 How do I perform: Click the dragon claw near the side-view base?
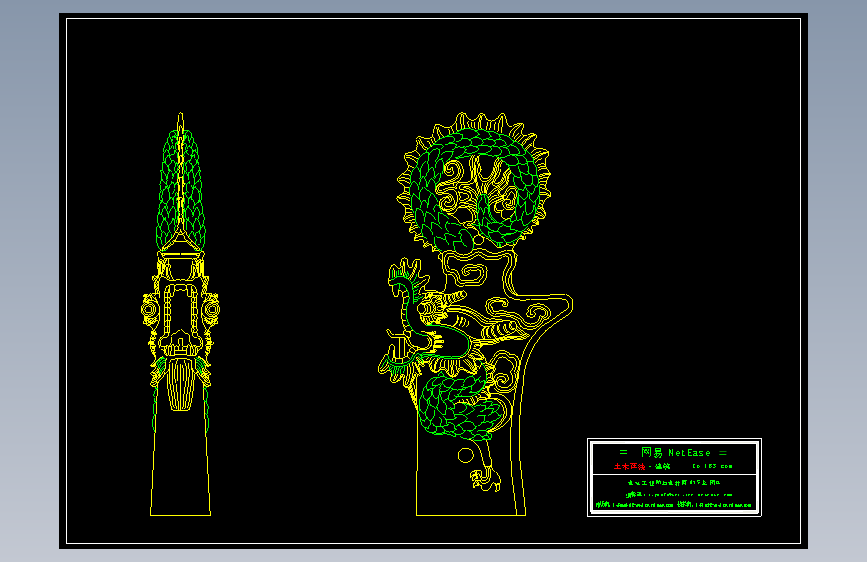click(485, 480)
